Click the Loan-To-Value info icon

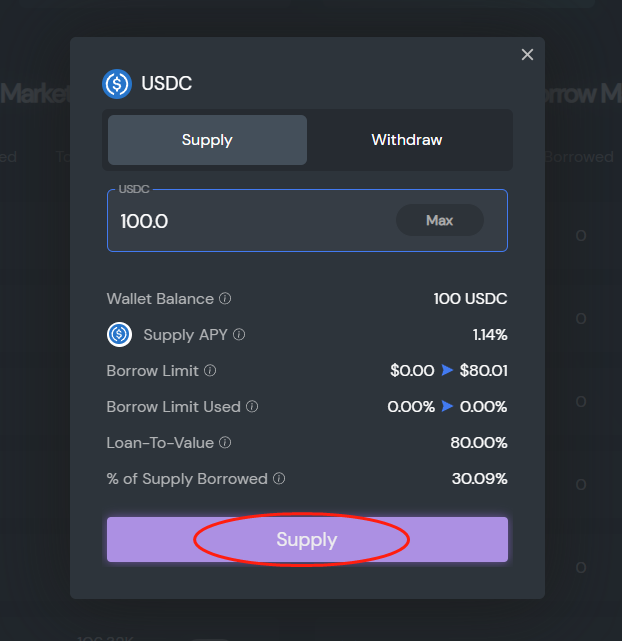pos(225,443)
